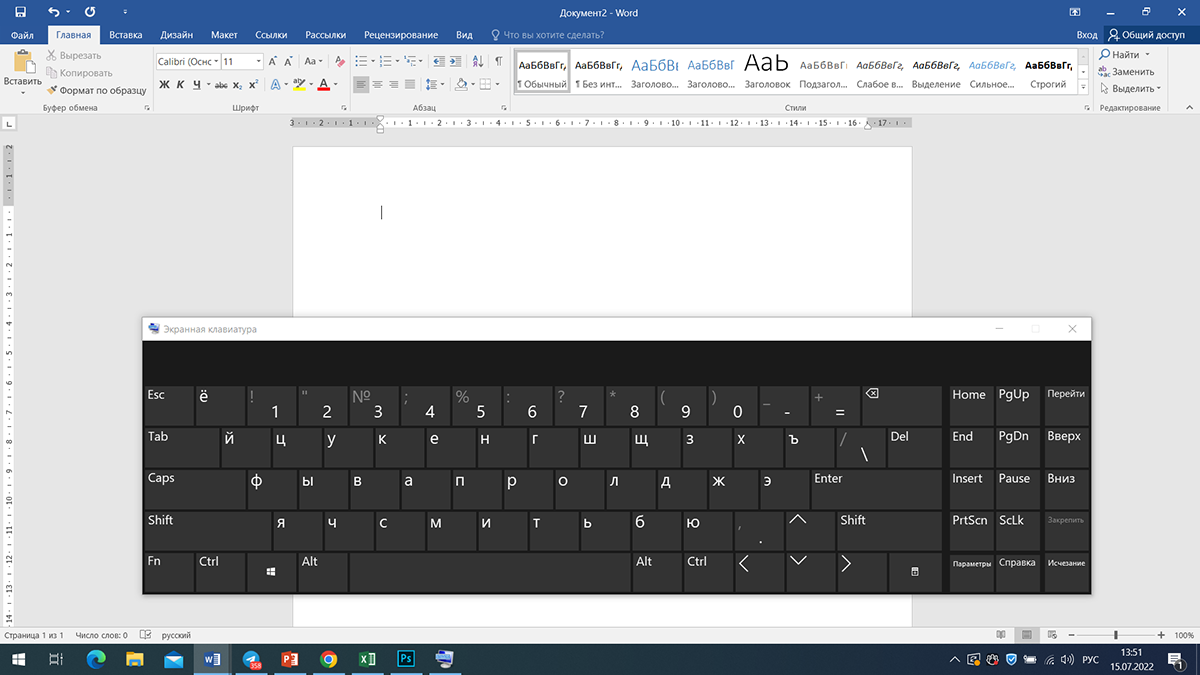Toggle italic (К) formatting
The width and height of the screenshot is (1200, 675).
tap(182, 85)
